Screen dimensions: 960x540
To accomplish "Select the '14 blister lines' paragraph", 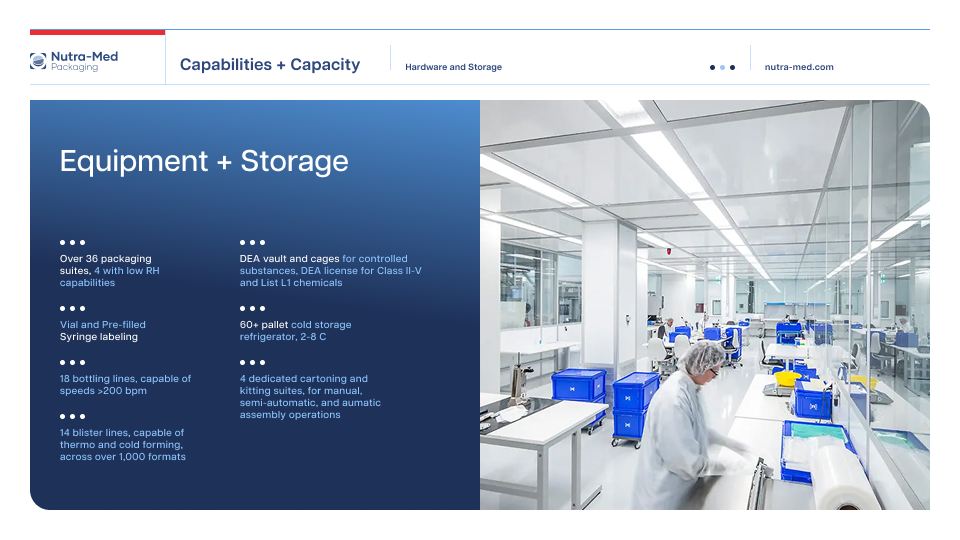I will pos(122,444).
